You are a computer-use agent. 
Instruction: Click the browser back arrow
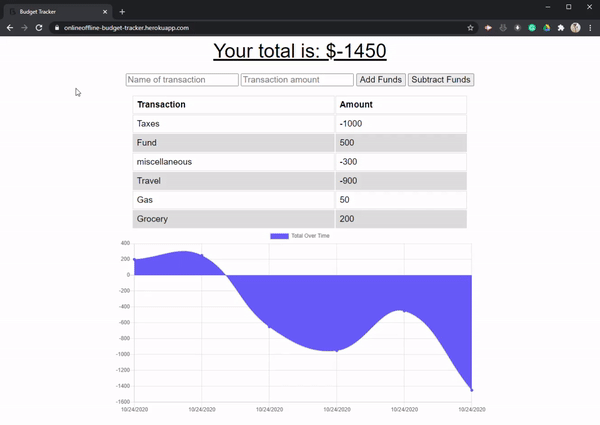coord(9,28)
